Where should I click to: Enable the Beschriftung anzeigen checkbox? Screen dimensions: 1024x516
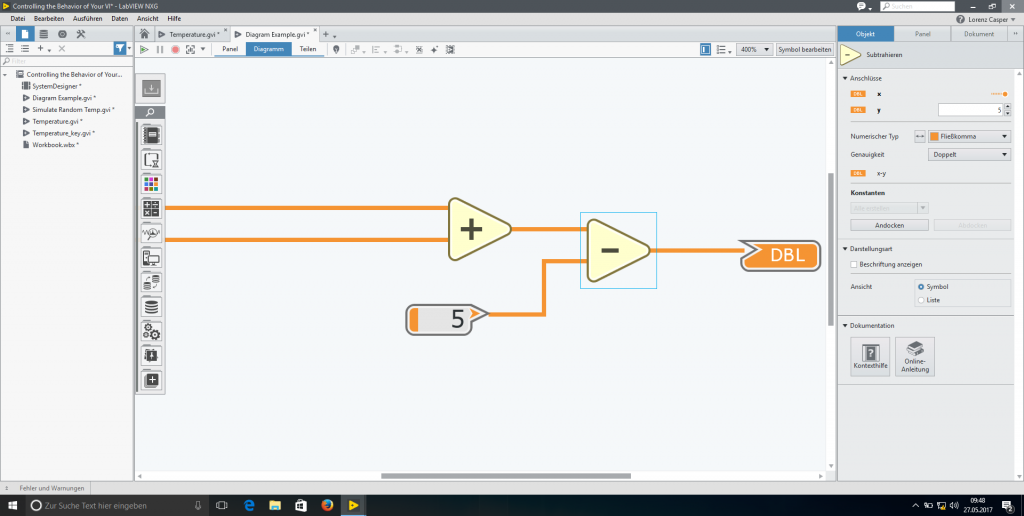coord(853,264)
